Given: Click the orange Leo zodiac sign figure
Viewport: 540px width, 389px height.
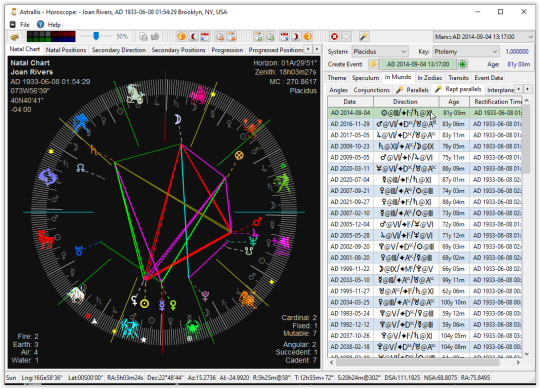Looking at the screenshot, I should [247, 299].
